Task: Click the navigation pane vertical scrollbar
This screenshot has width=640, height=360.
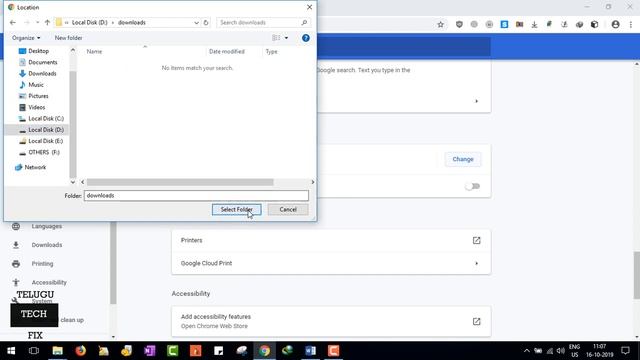Action: point(73,124)
